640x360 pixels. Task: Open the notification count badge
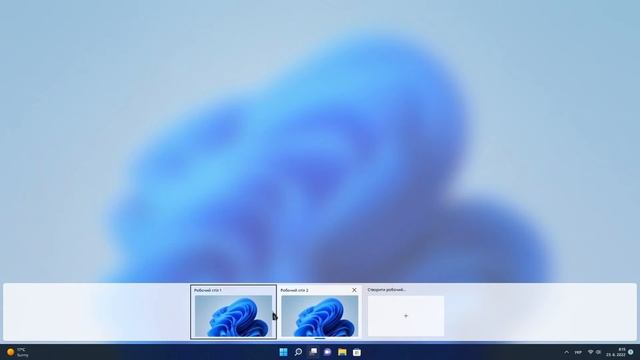point(631,352)
